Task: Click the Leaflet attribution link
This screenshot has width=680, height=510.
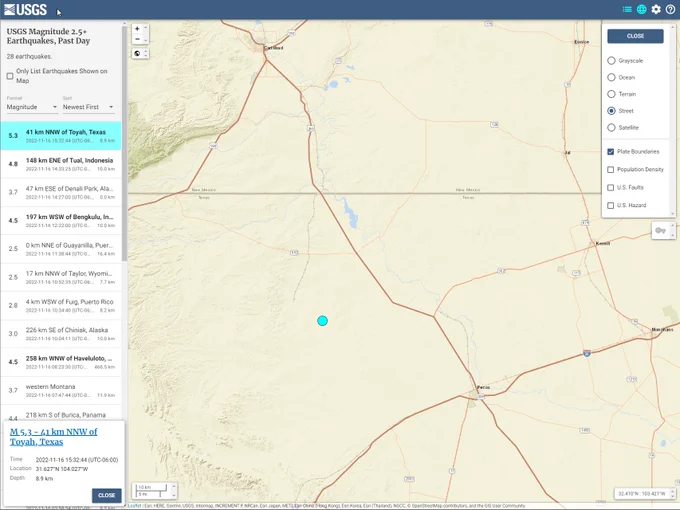Action: pyautogui.click(x=134, y=506)
